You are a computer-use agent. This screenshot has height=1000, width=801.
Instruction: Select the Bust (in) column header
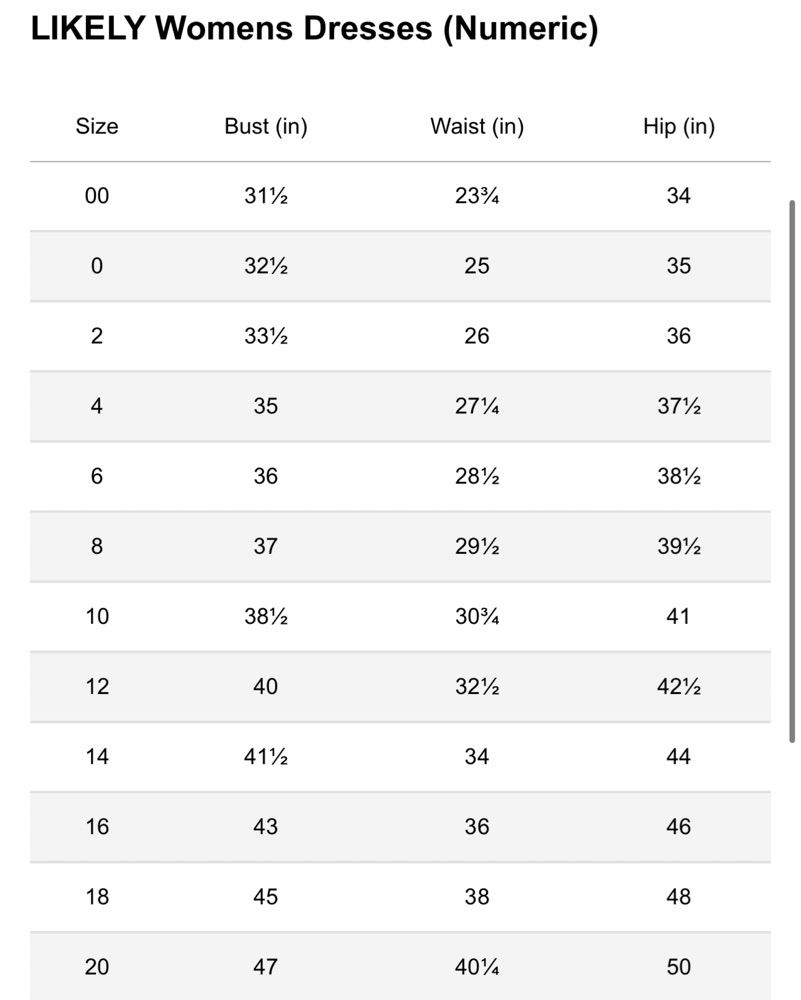point(266,126)
